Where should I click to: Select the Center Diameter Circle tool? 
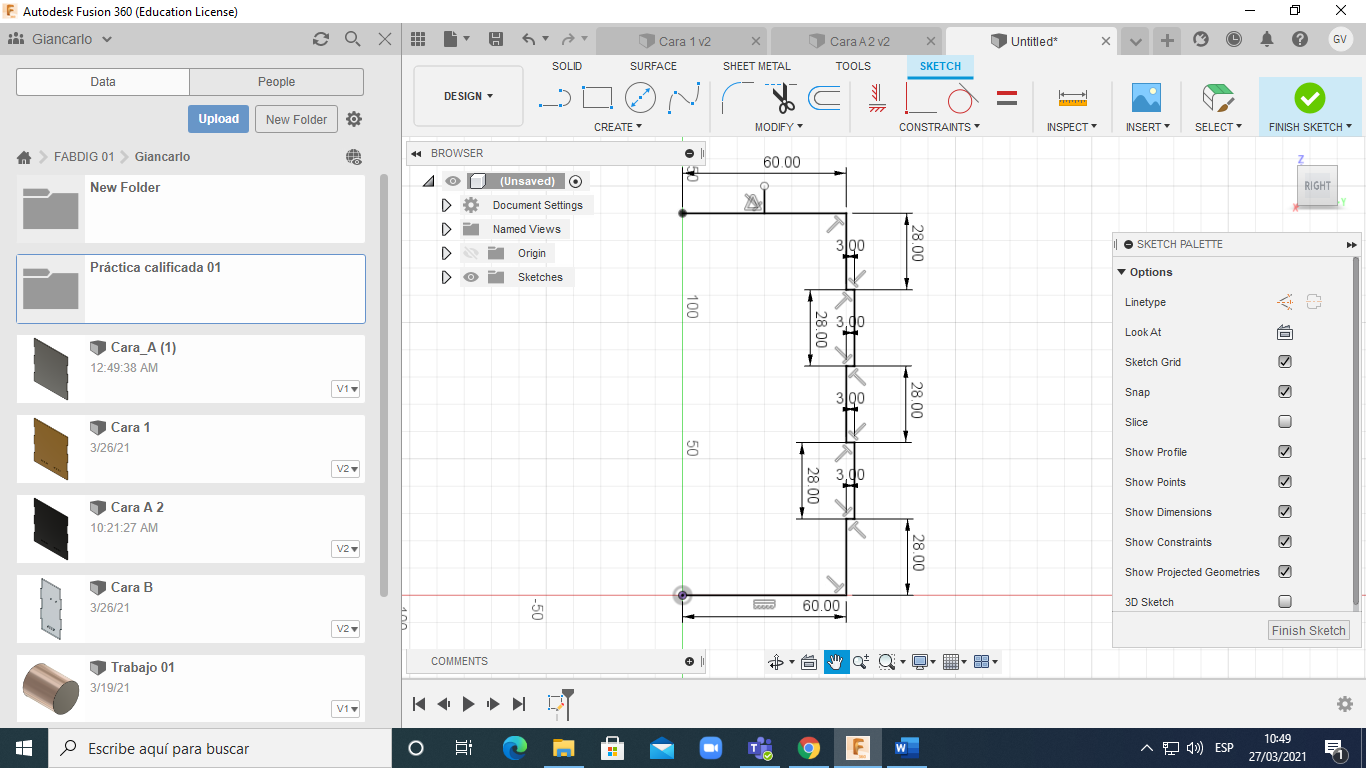pyautogui.click(x=640, y=98)
